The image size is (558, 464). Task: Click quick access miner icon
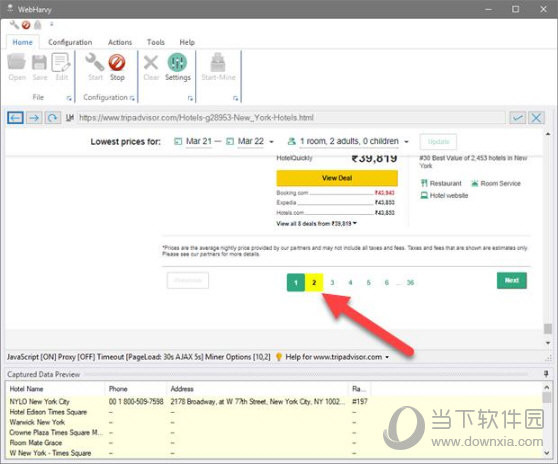click(x=38, y=25)
